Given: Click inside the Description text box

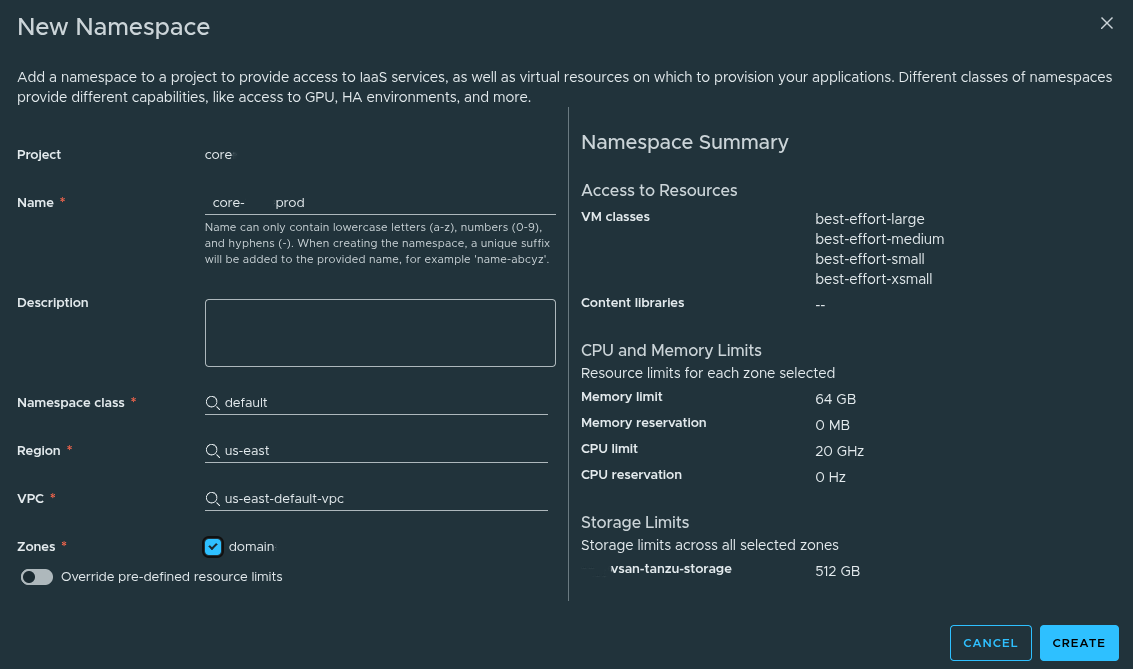Looking at the screenshot, I should coord(380,333).
